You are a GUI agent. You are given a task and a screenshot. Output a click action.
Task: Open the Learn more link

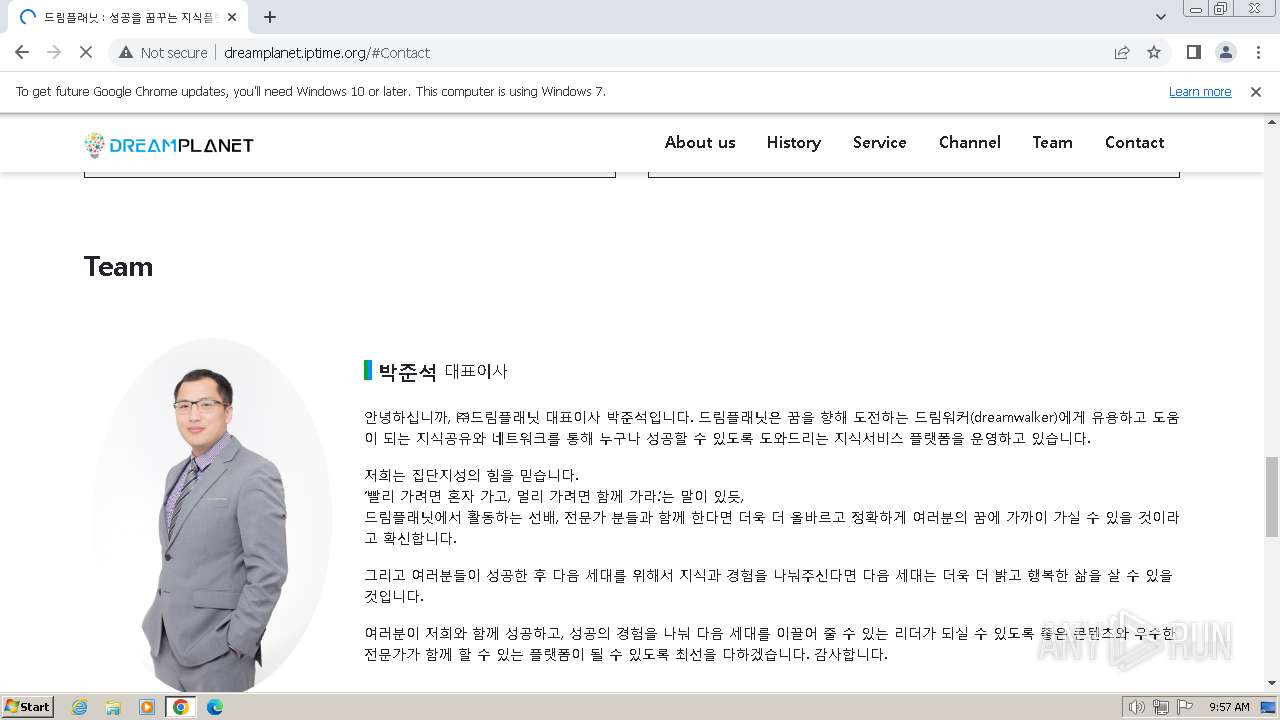[1200, 91]
